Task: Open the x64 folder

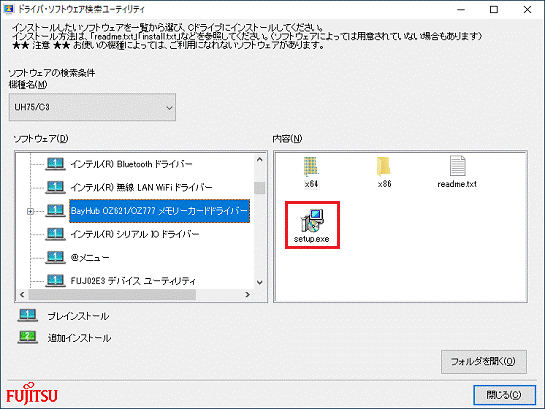Action: (311, 167)
